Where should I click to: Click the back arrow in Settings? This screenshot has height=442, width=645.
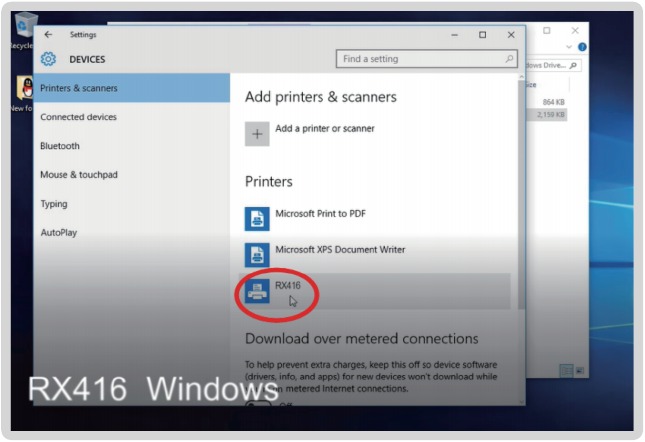[x=49, y=35]
